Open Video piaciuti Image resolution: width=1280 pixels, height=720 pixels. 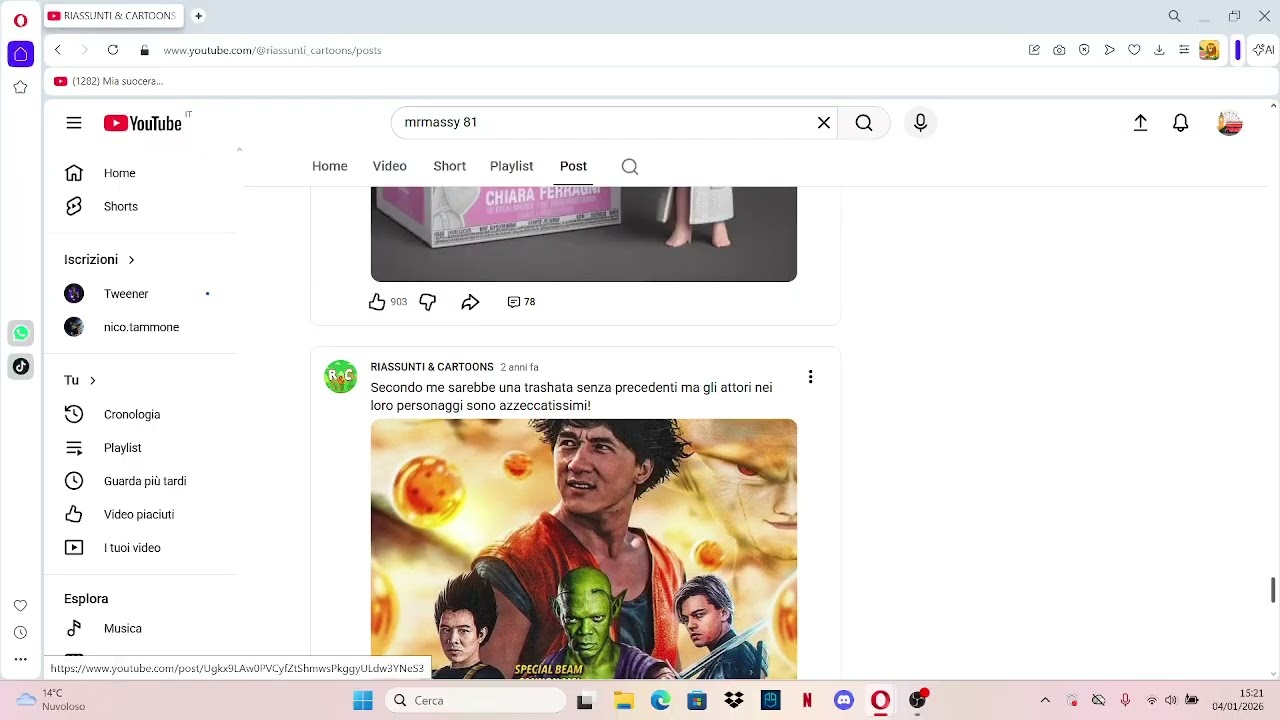[140, 514]
